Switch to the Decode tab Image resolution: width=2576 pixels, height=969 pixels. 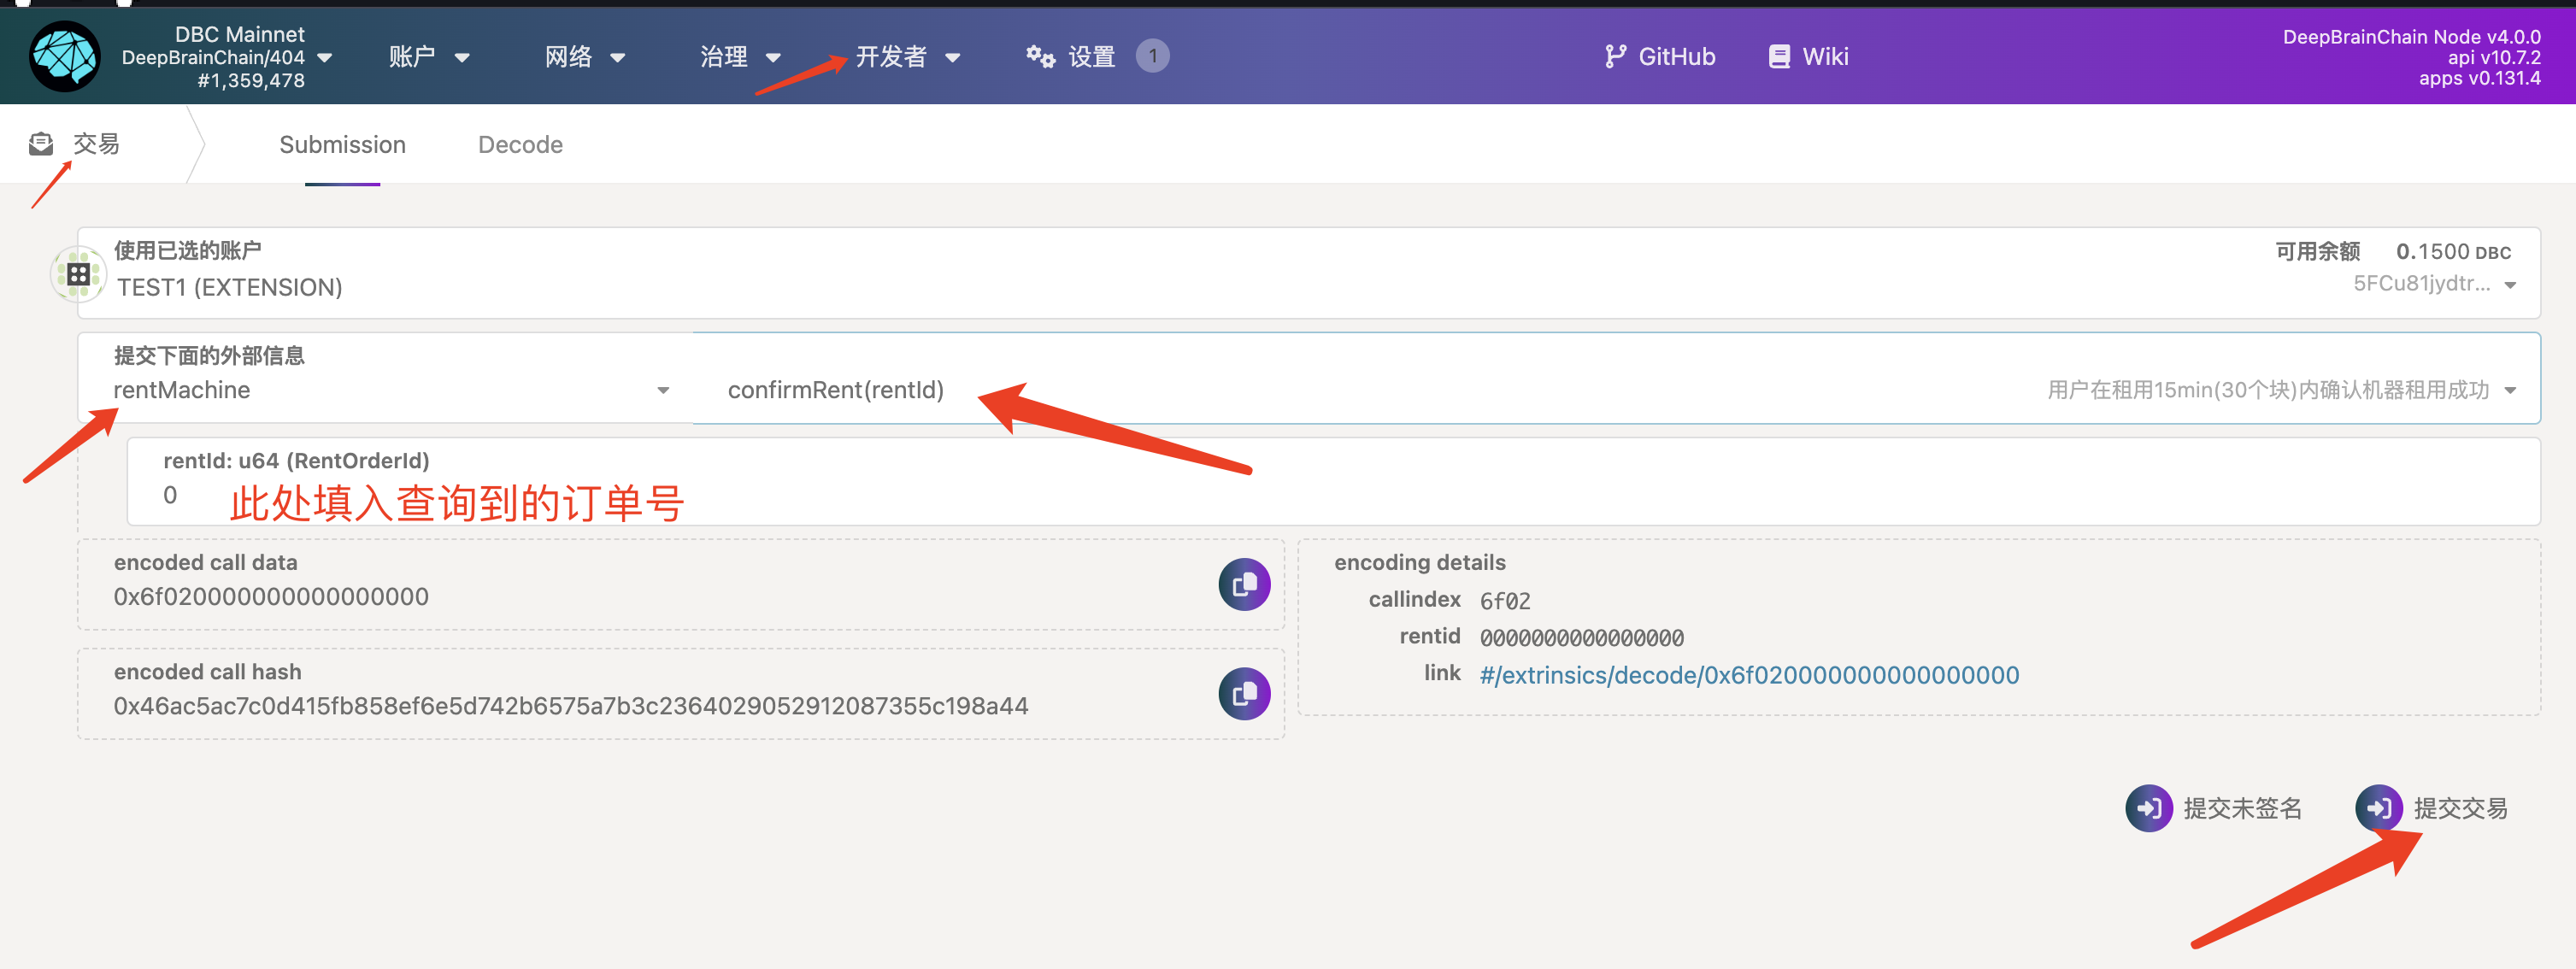[520, 145]
